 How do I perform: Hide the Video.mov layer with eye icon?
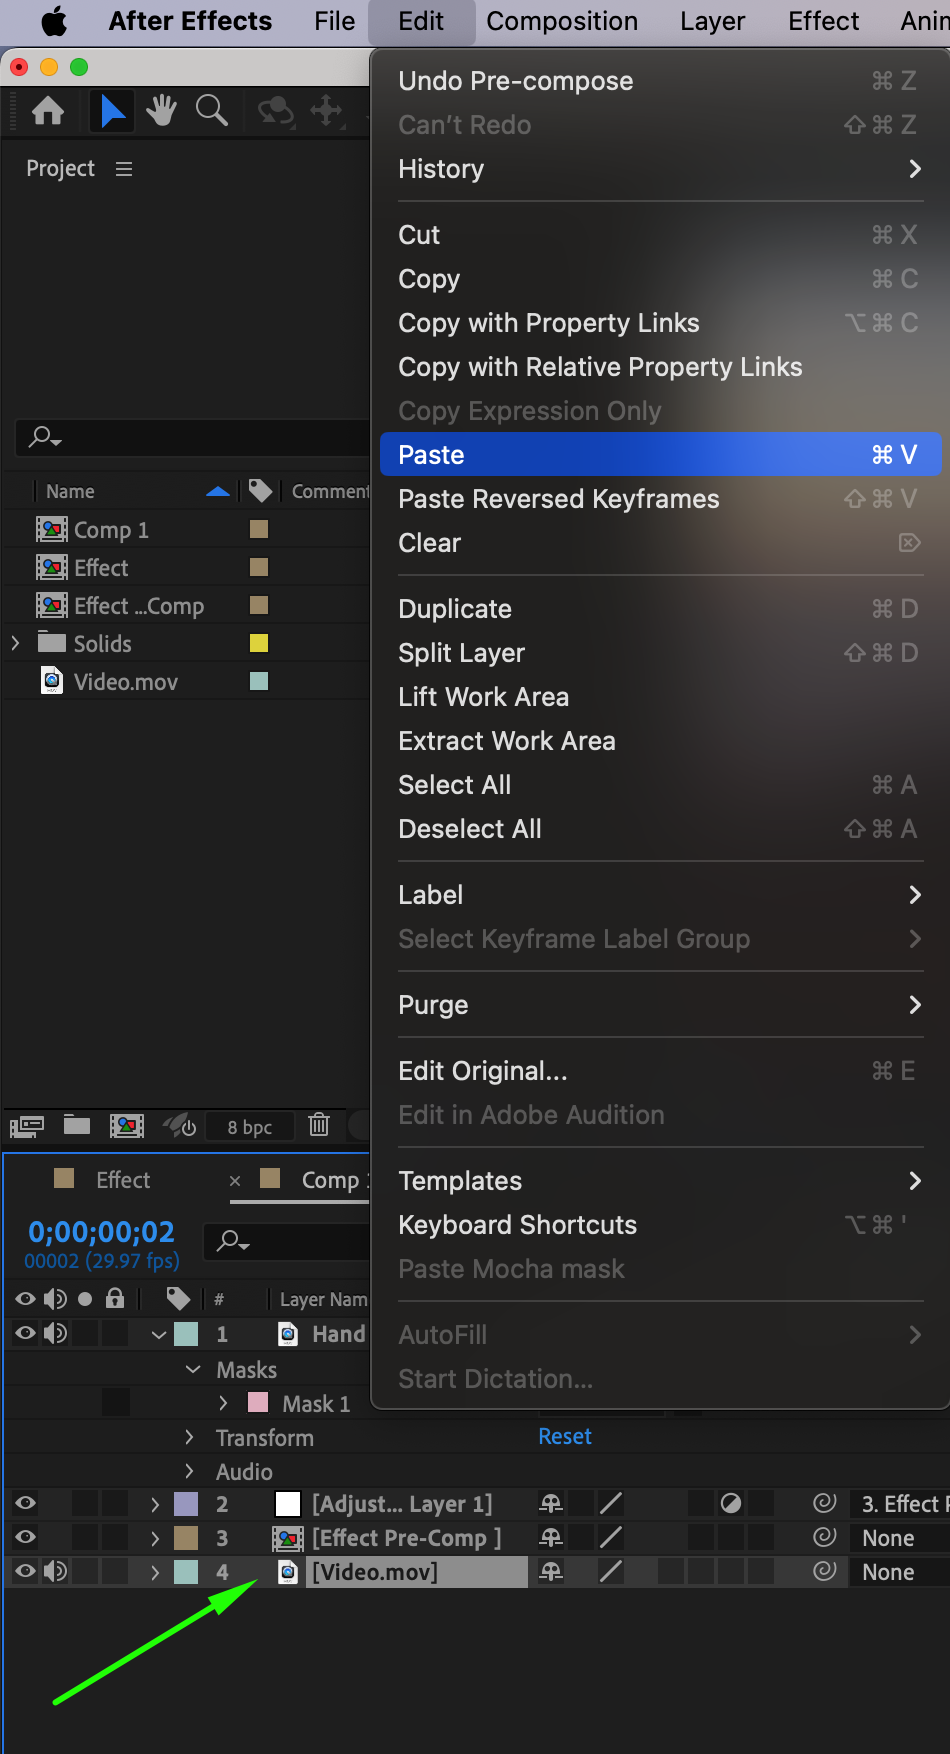pos(25,1571)
